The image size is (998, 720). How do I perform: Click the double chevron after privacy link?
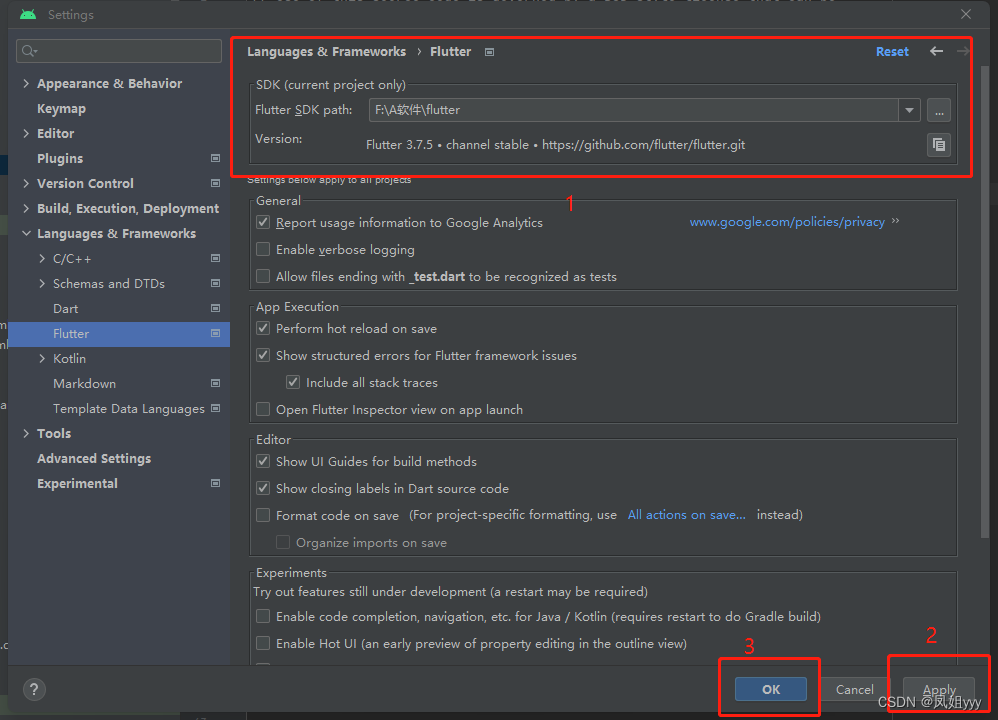pyautogui.click(x=896, y=221)
